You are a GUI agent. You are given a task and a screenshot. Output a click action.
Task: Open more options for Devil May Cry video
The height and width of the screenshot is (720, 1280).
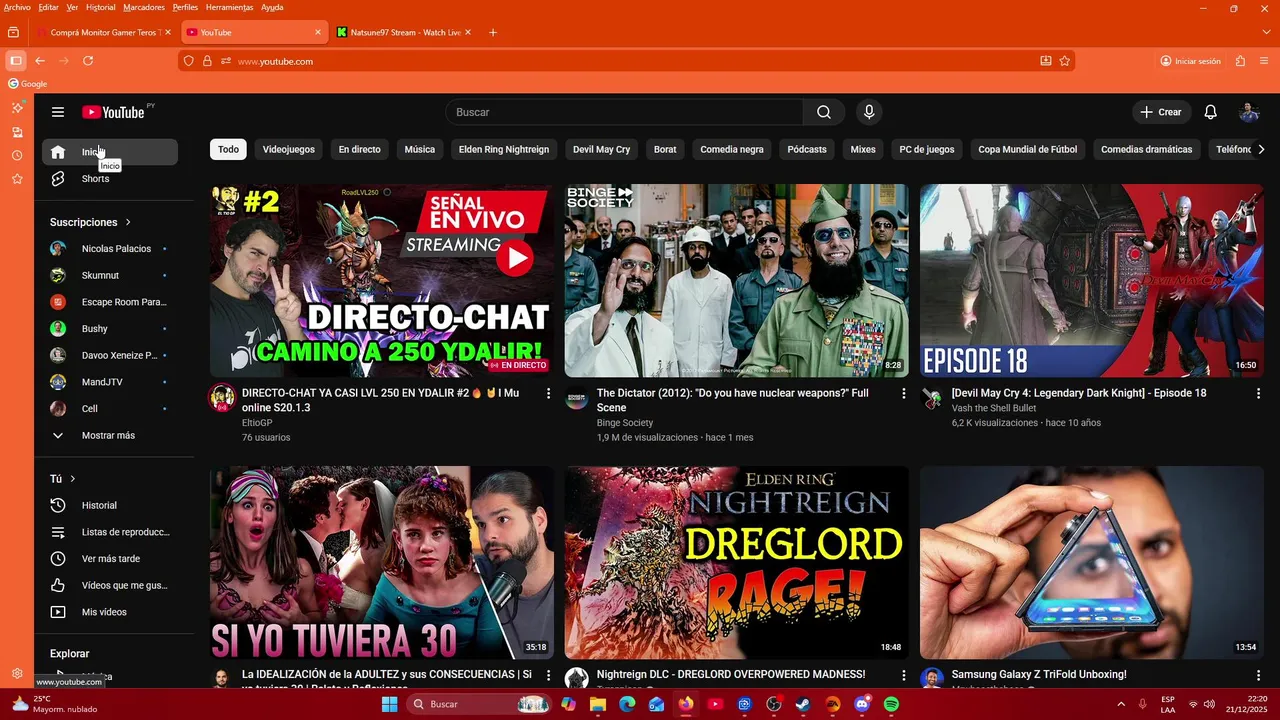pos(1258,394)
